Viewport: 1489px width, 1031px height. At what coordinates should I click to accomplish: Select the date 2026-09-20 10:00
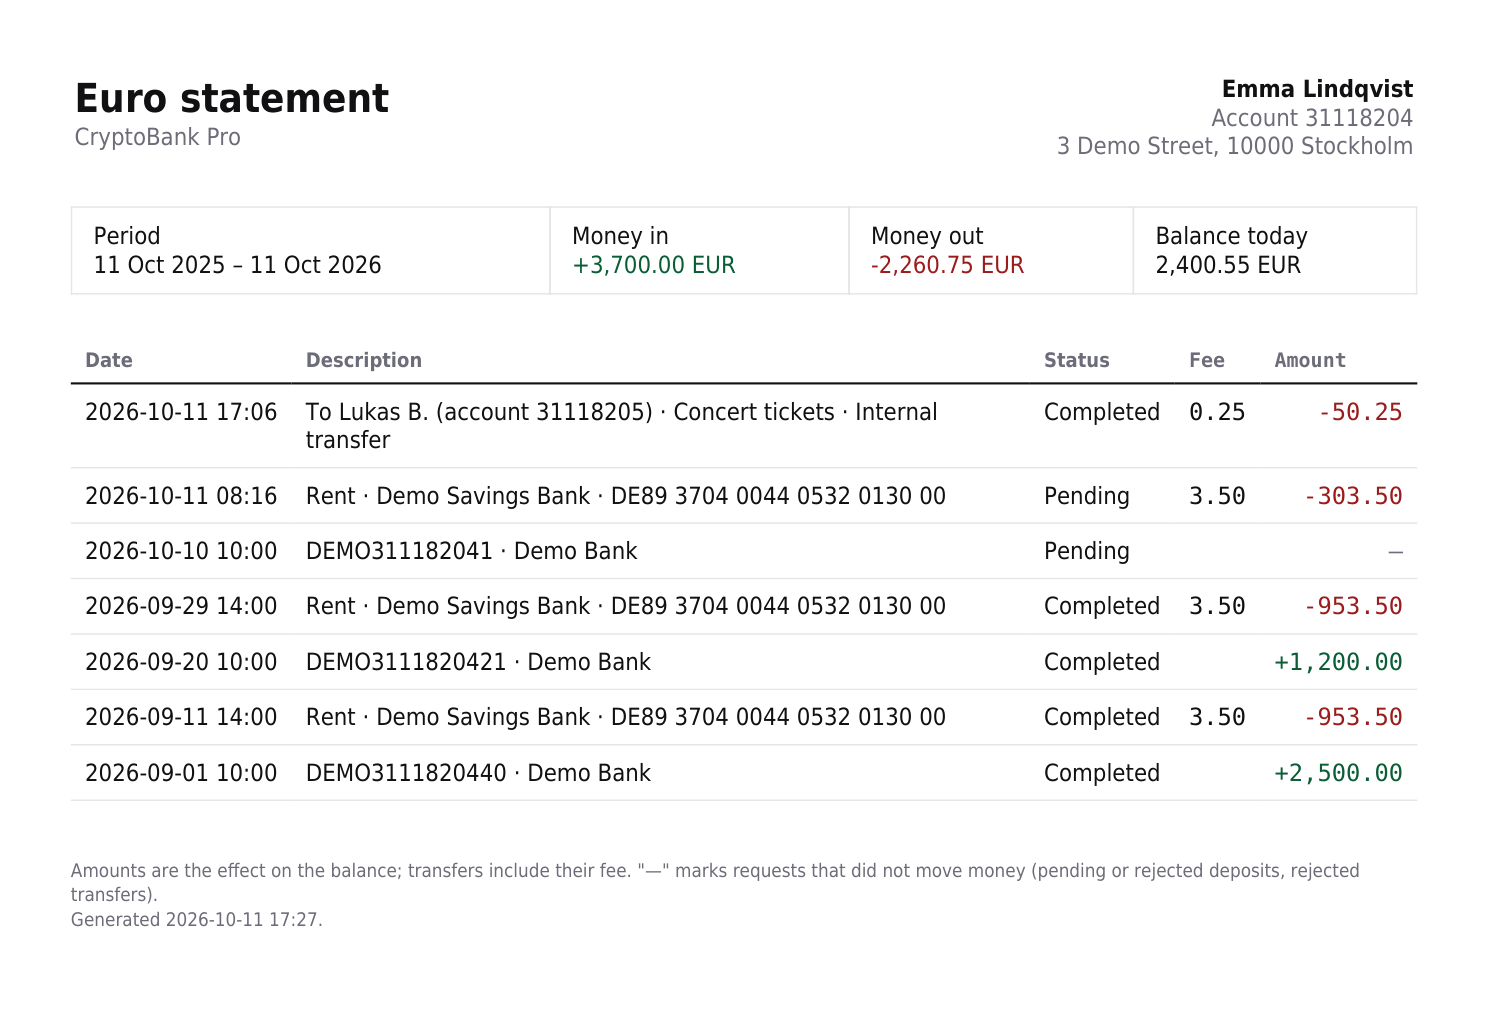(x=181, y=662)
